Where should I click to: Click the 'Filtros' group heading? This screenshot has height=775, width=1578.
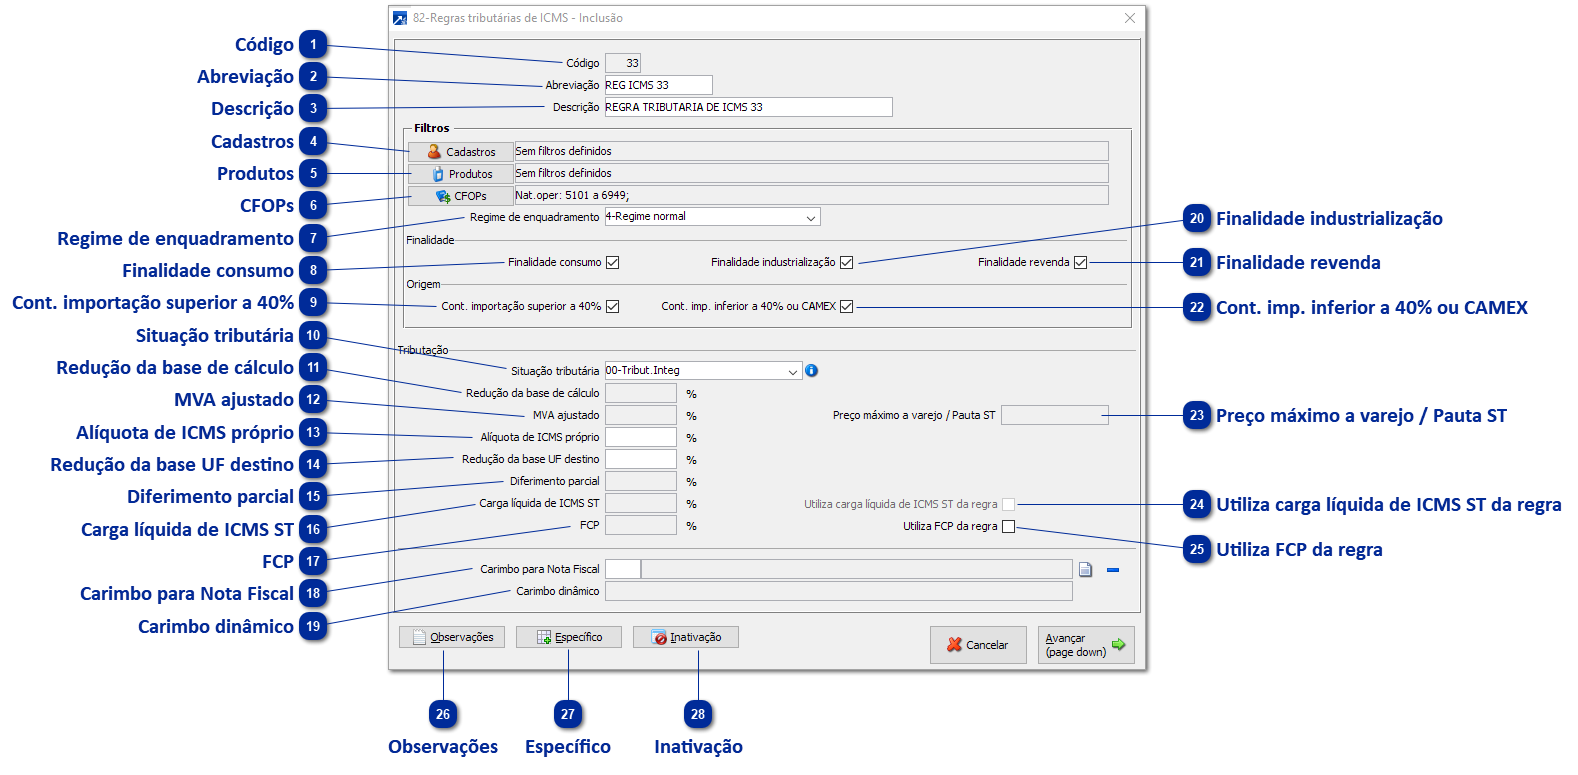tap(432, 128)
